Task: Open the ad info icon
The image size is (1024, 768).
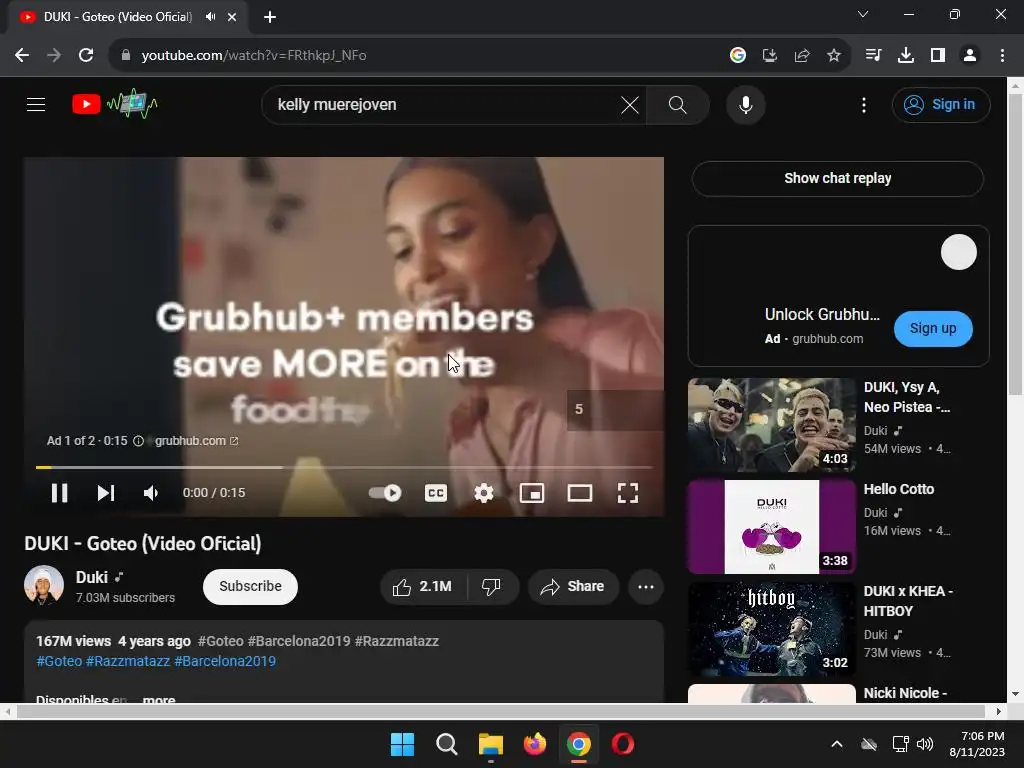Action: pos(138,441)
